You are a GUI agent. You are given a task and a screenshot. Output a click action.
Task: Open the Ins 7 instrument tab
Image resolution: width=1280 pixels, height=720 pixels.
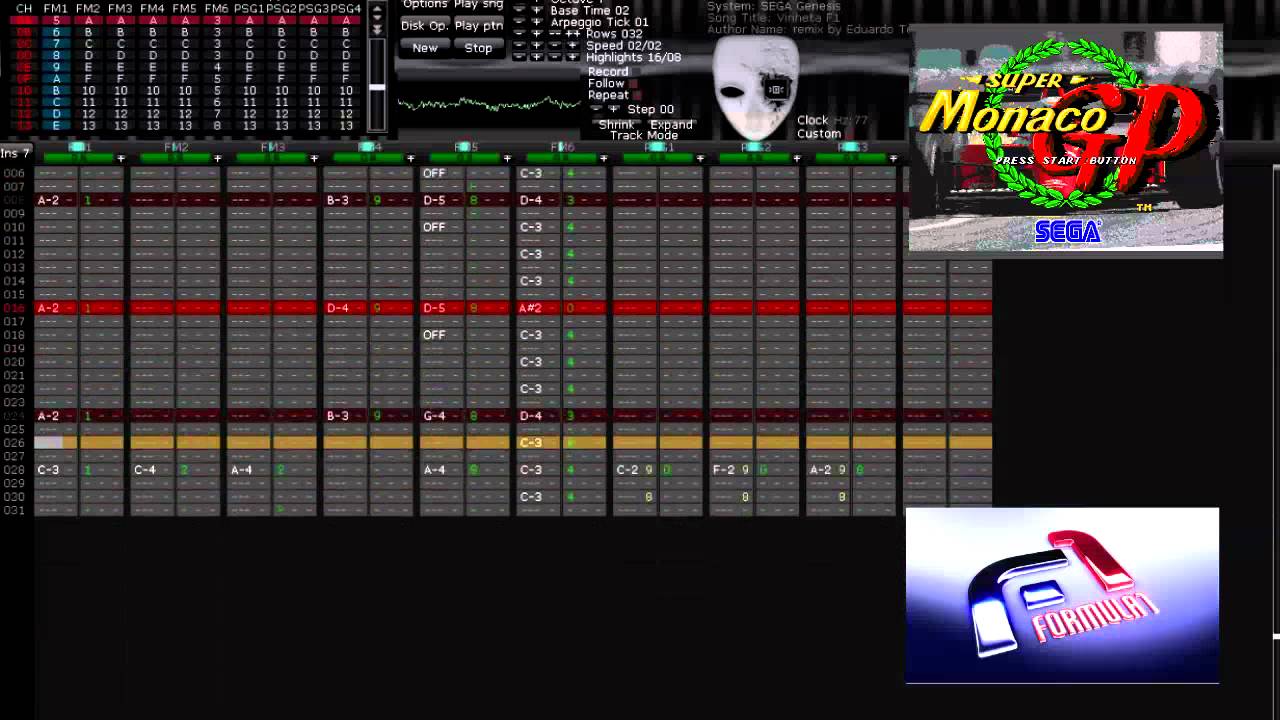coord(16,153)
